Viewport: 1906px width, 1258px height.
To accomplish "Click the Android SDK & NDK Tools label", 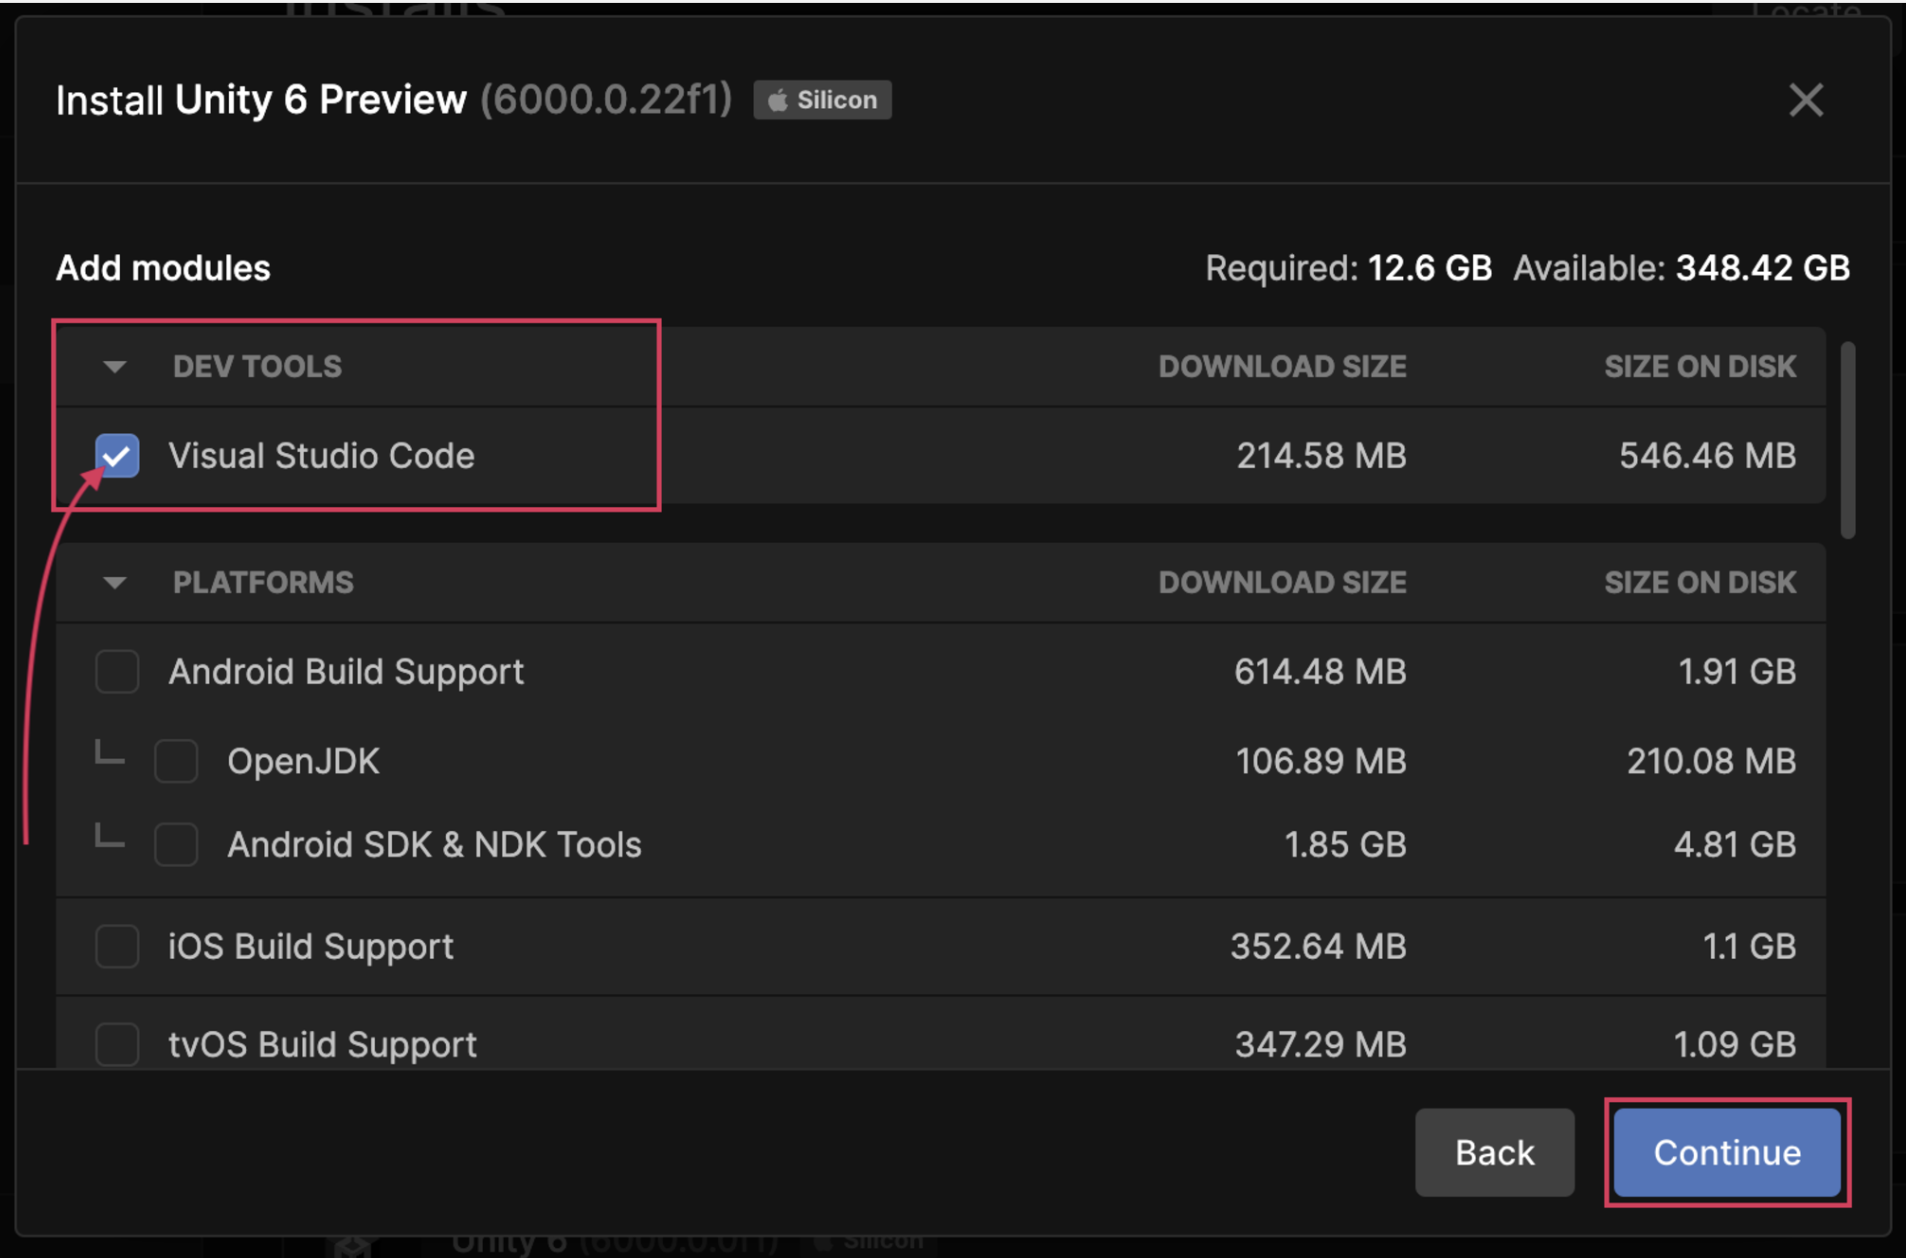I will click(434, 844).
